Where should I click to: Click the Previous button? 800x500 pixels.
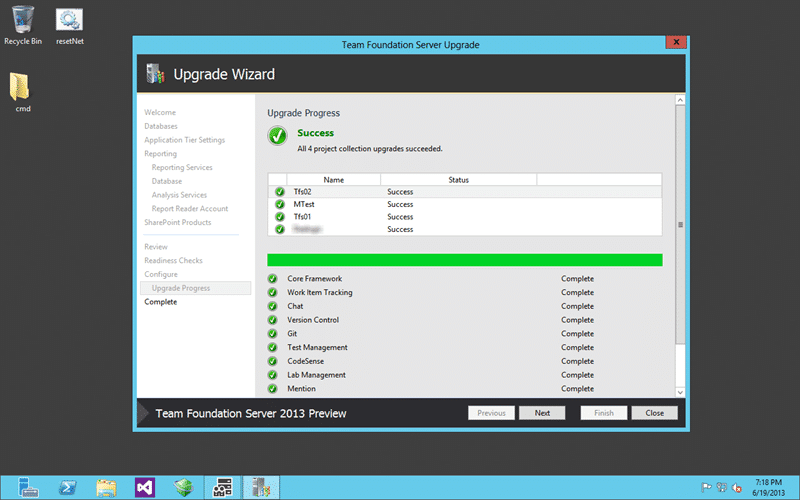491,413
